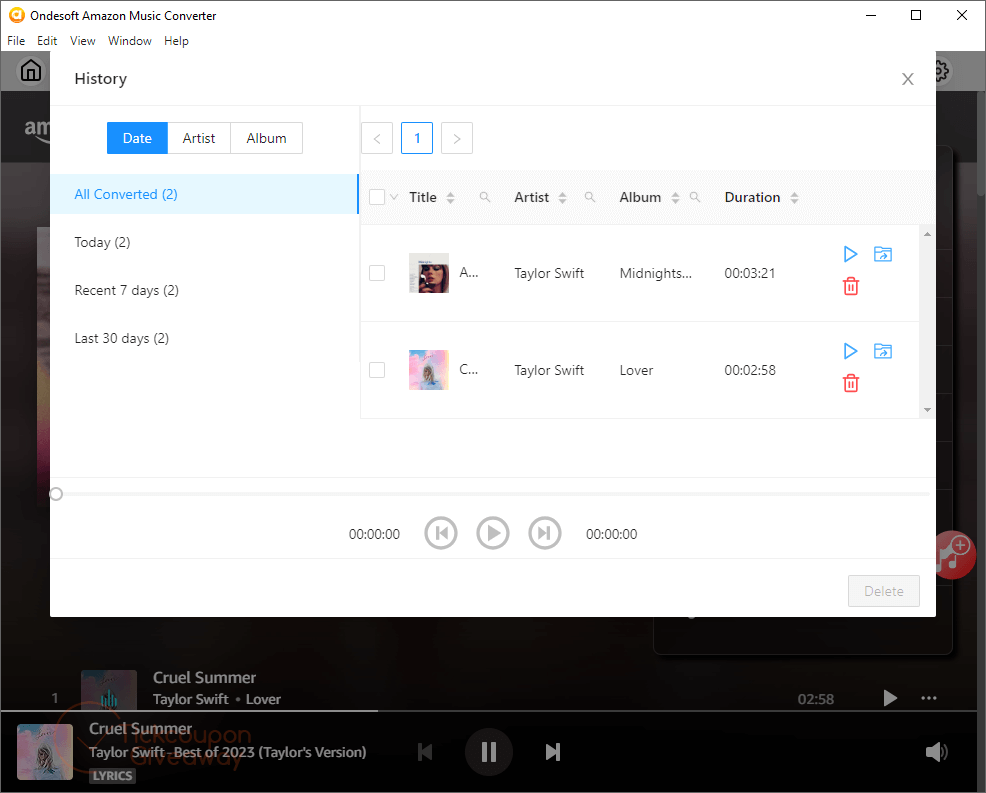Open the File menu
The image size is (986, 793).
pos(16,41)
